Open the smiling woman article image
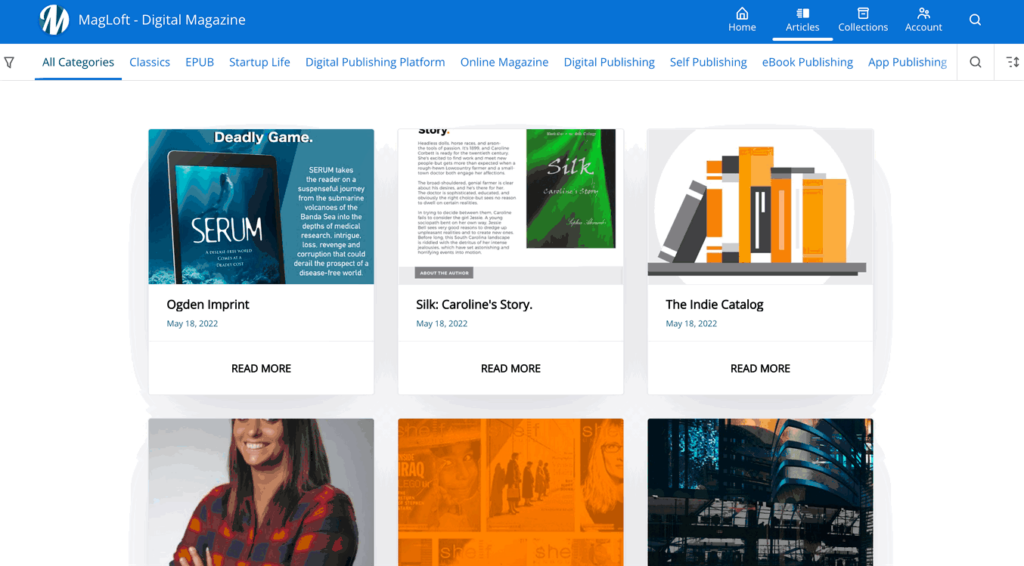This screenshot has width=1024, height=566. (x=261, y=492)
